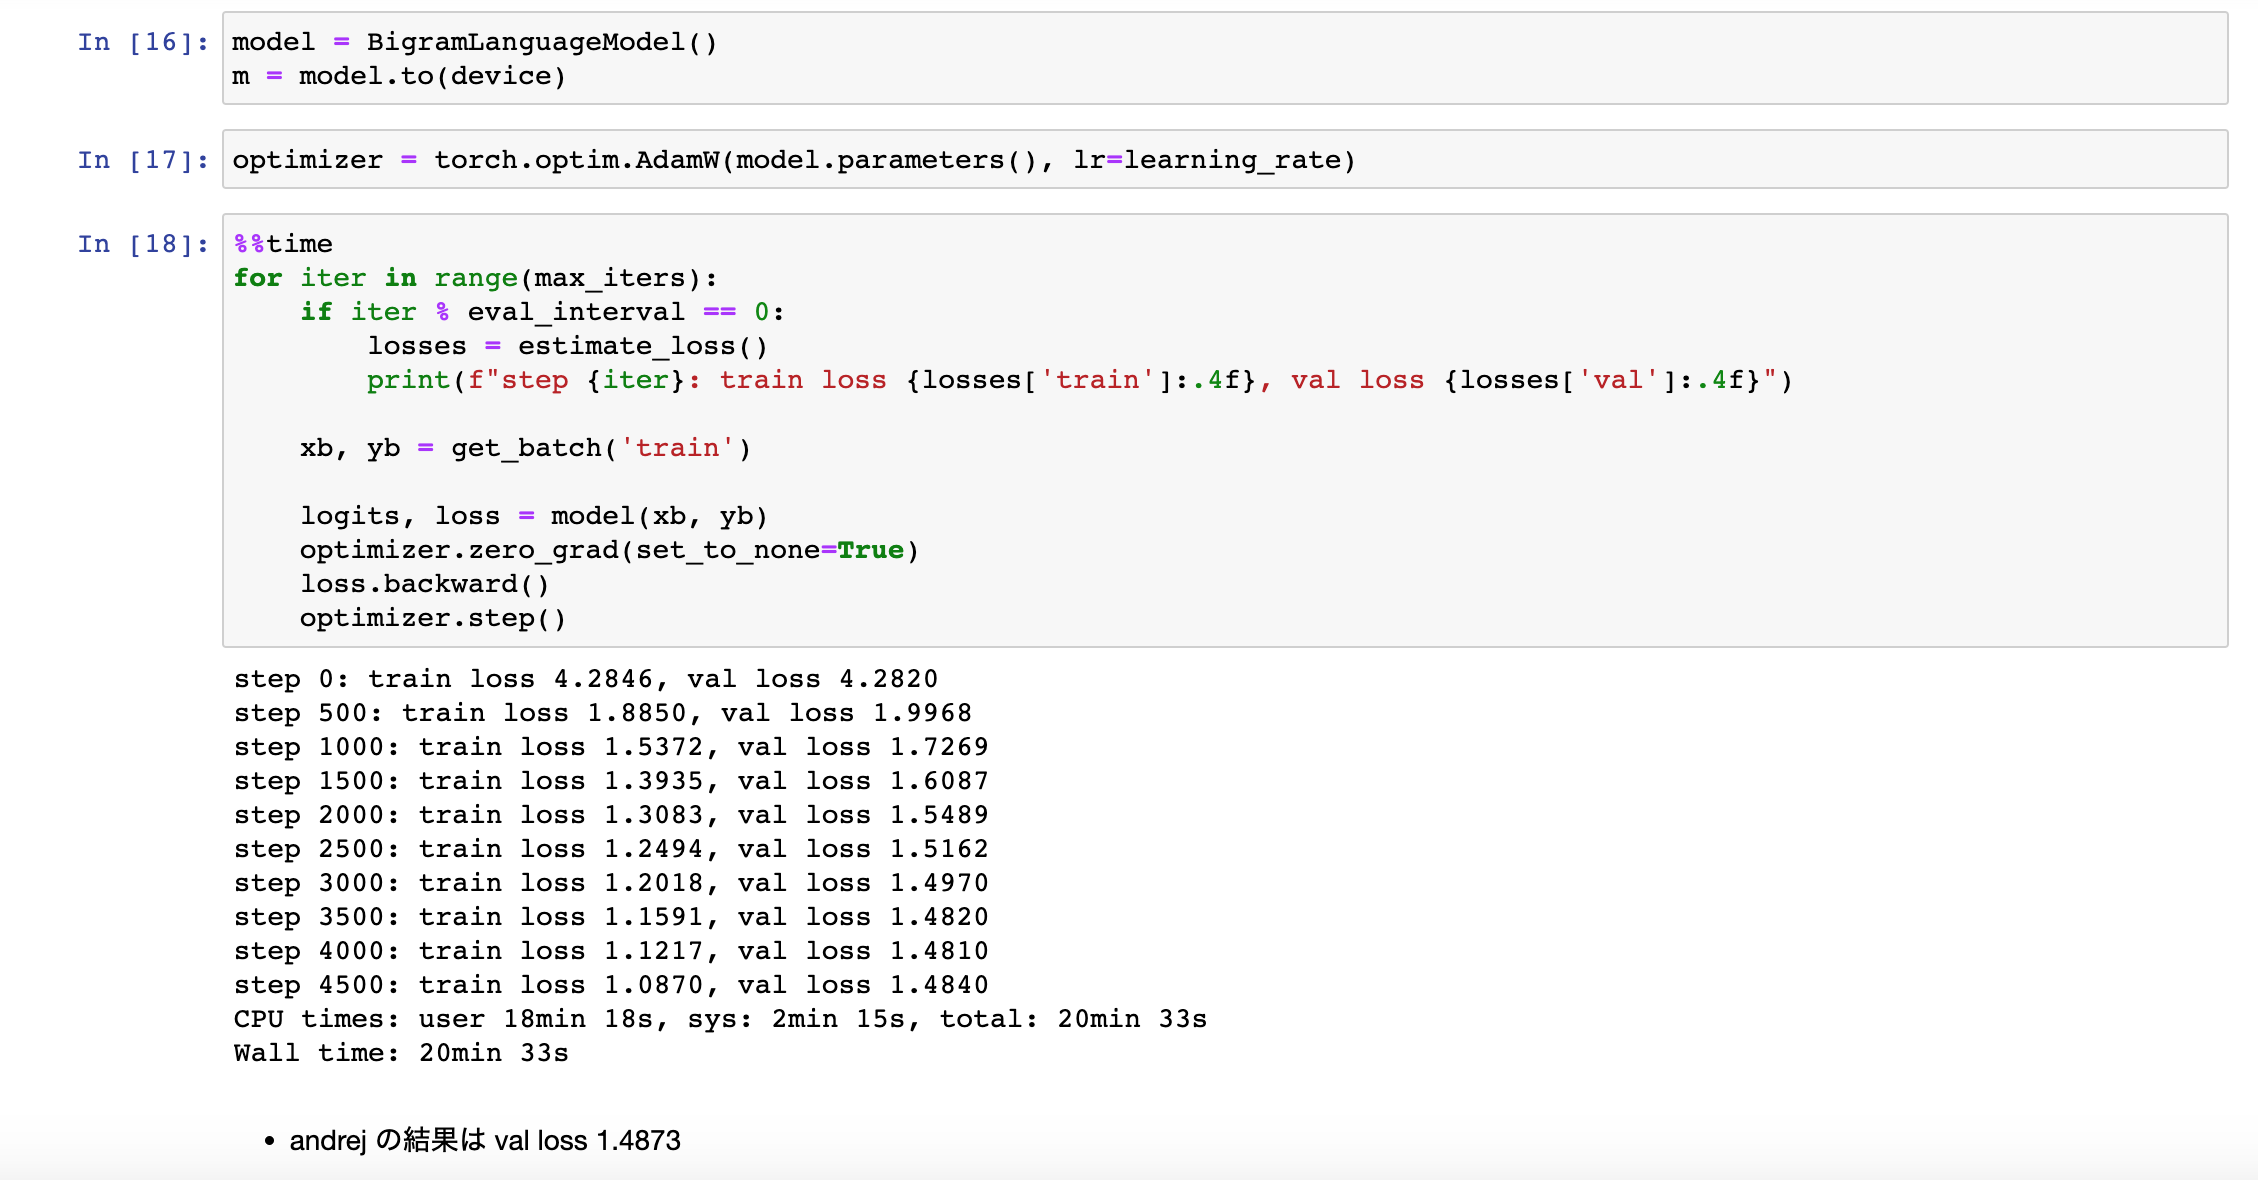
Task: Click the optimizer.zero_grad line
Action: click(x=609, y=550)
